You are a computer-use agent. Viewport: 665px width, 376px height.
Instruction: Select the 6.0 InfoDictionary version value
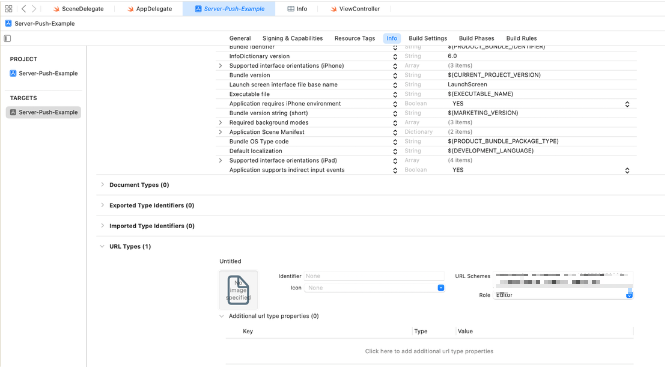tap(452, 56)
